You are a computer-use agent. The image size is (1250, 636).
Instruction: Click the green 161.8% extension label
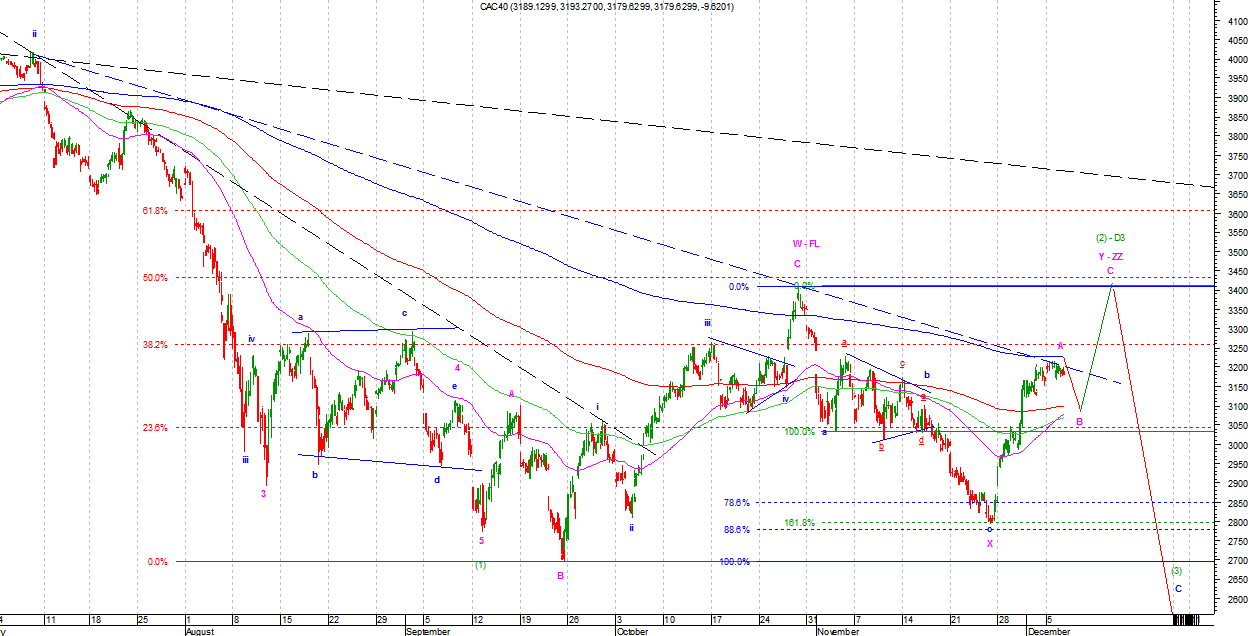pyautogui.click(x=798, y=522)
